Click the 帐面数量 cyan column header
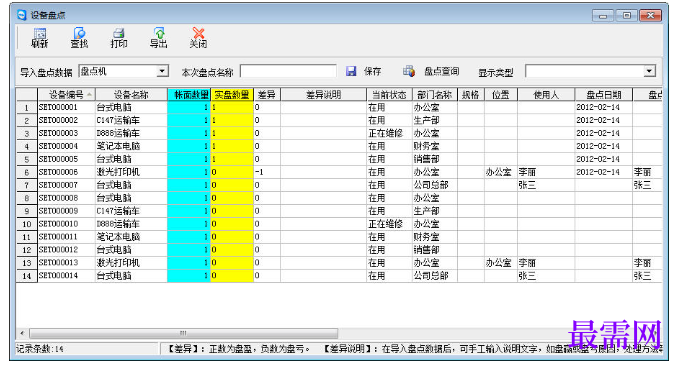Viewport: 680px width, 366px height. click(x=189, y=95)
